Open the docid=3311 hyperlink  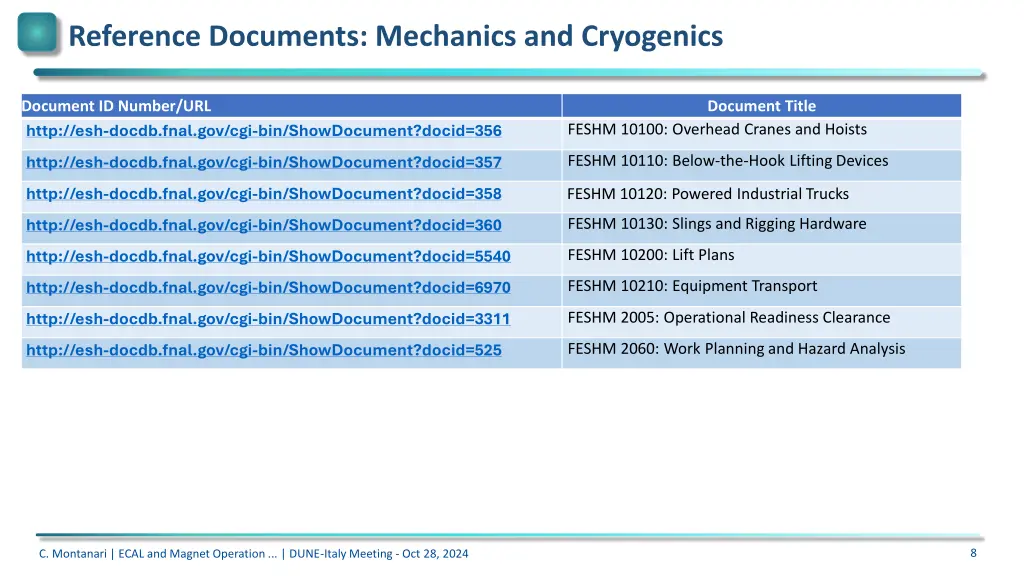268,319
